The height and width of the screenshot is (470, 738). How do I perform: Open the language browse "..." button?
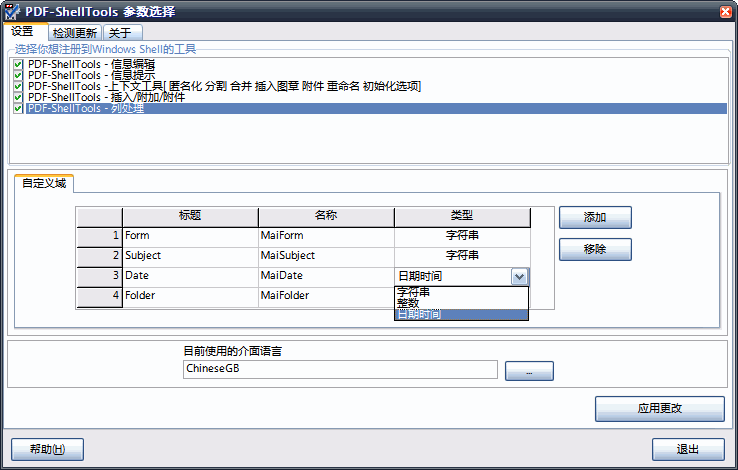click(529, 371)
